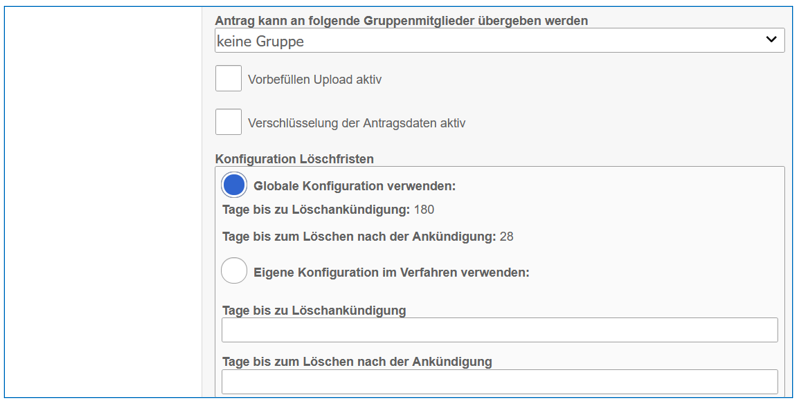Click the global value "180" days text
The image size is (797, 402).
coord(424,209)
